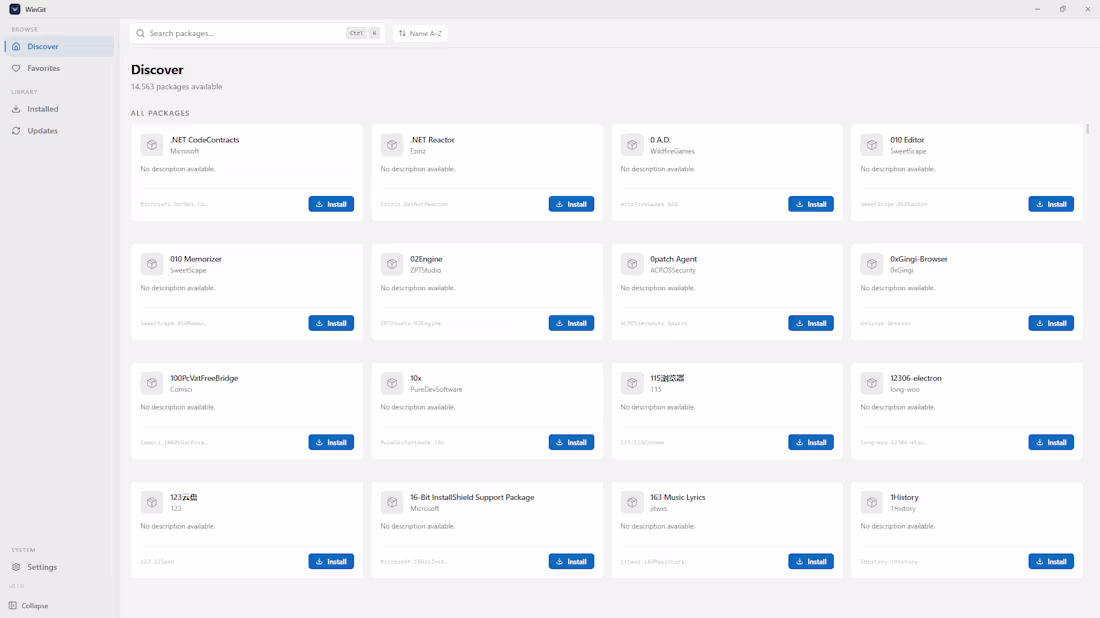Open 163 Music Lyrics title
Screen dimensions: 1100x618
click(x=678, y=497)
